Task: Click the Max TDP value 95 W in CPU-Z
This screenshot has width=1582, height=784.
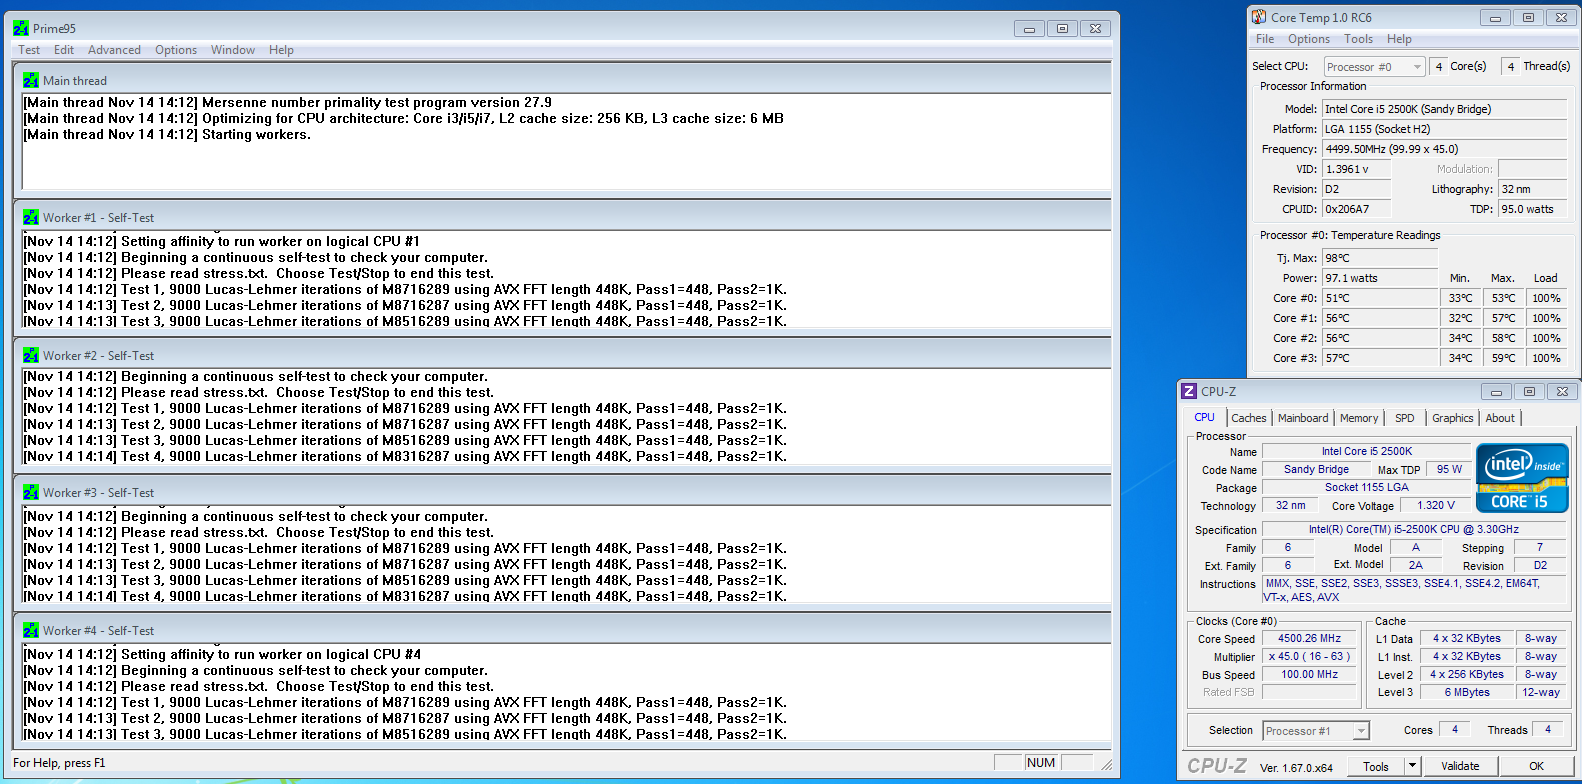Action: point(1449,469)
